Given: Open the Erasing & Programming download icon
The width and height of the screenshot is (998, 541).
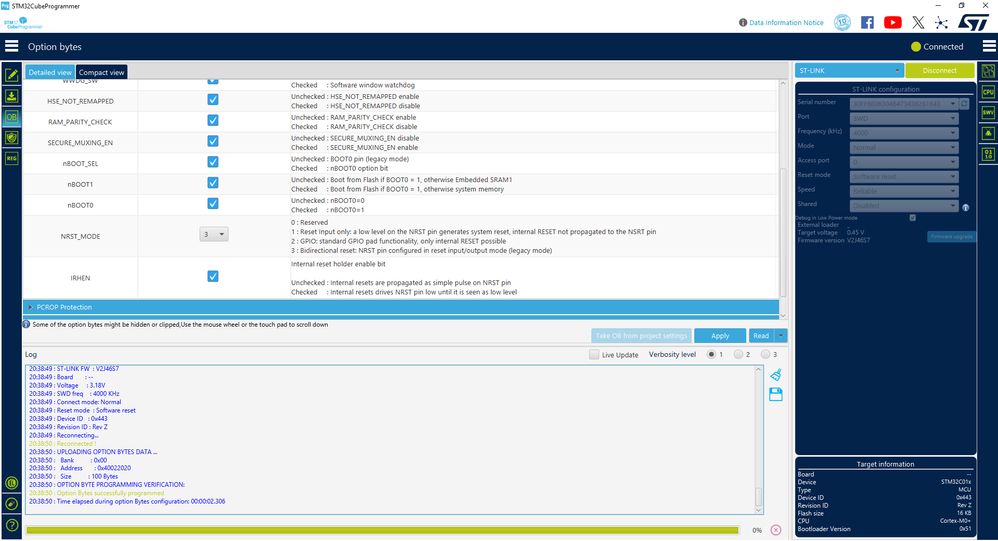Looking at the screenshot, I should tap(11, 96).
